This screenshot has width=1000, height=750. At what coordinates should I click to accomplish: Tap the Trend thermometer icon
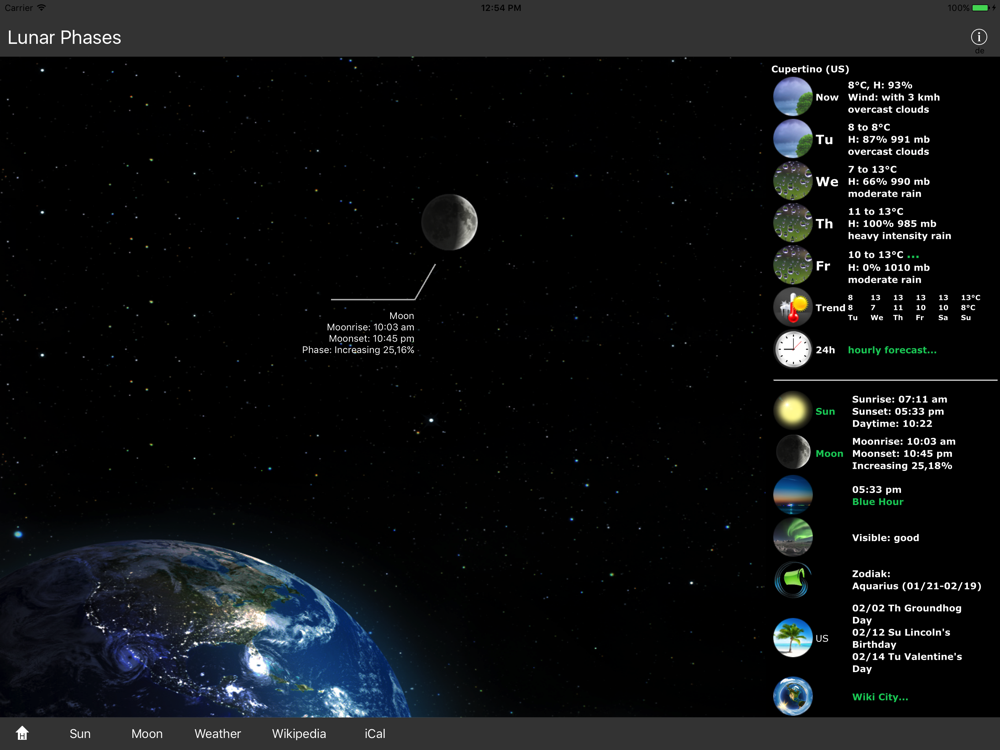click(793, 307)
